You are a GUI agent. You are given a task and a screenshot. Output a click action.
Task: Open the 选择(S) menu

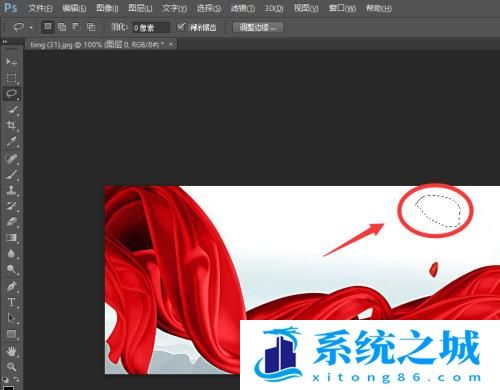tap(209, 8)
